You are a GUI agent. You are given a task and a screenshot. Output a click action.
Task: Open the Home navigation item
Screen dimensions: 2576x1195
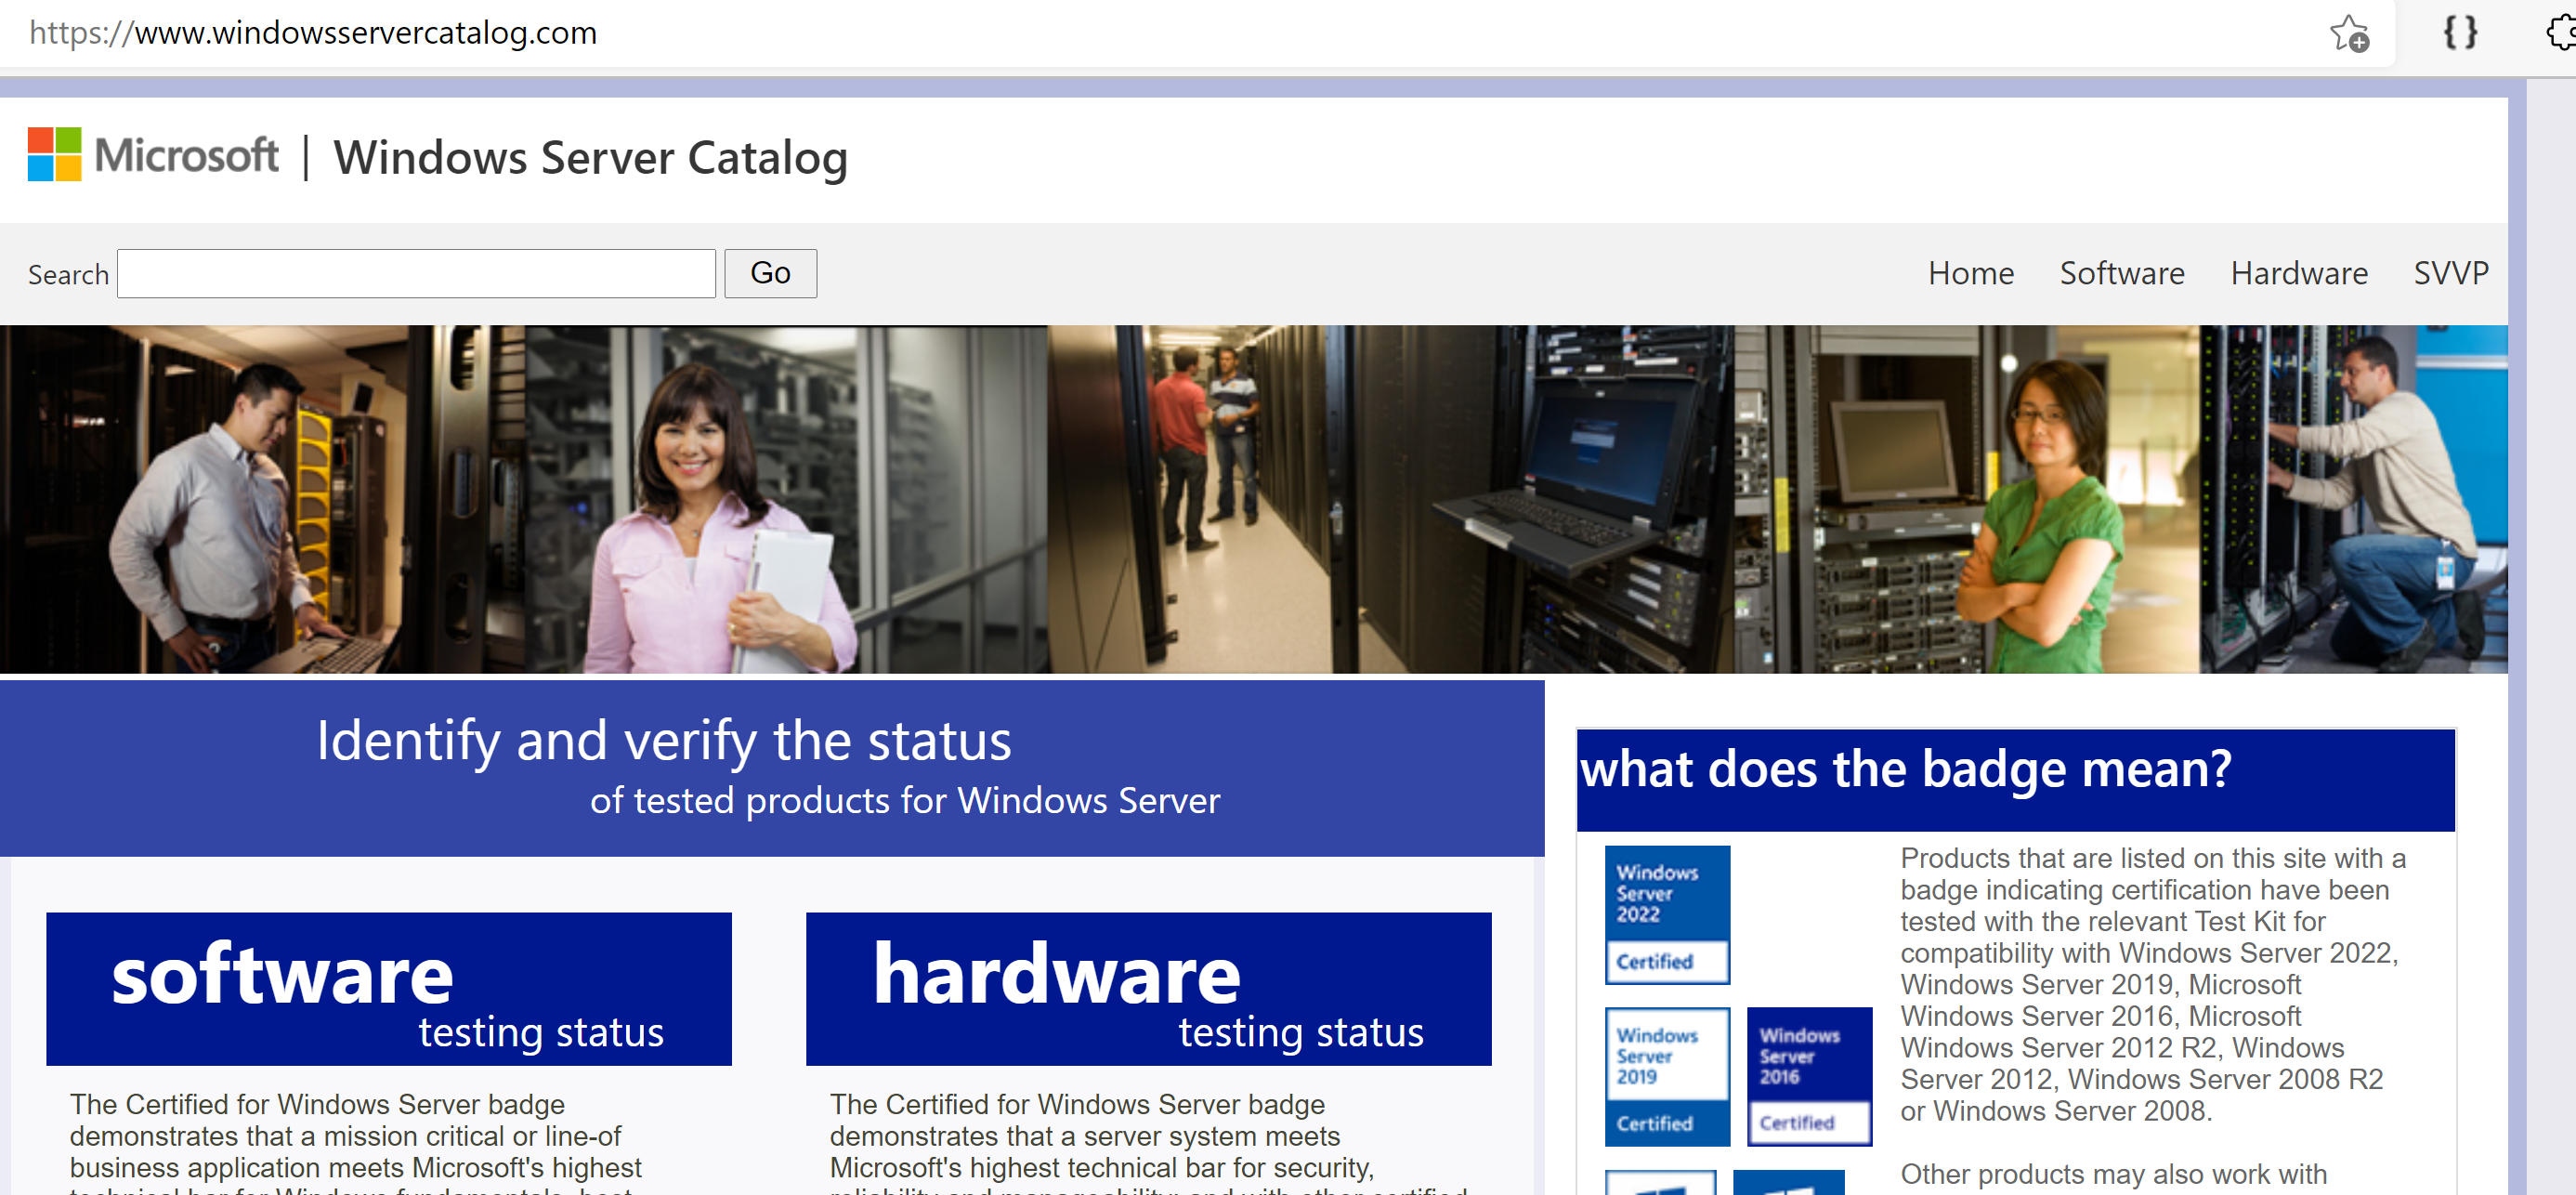pyautogui.click(x=1970, y=273)
